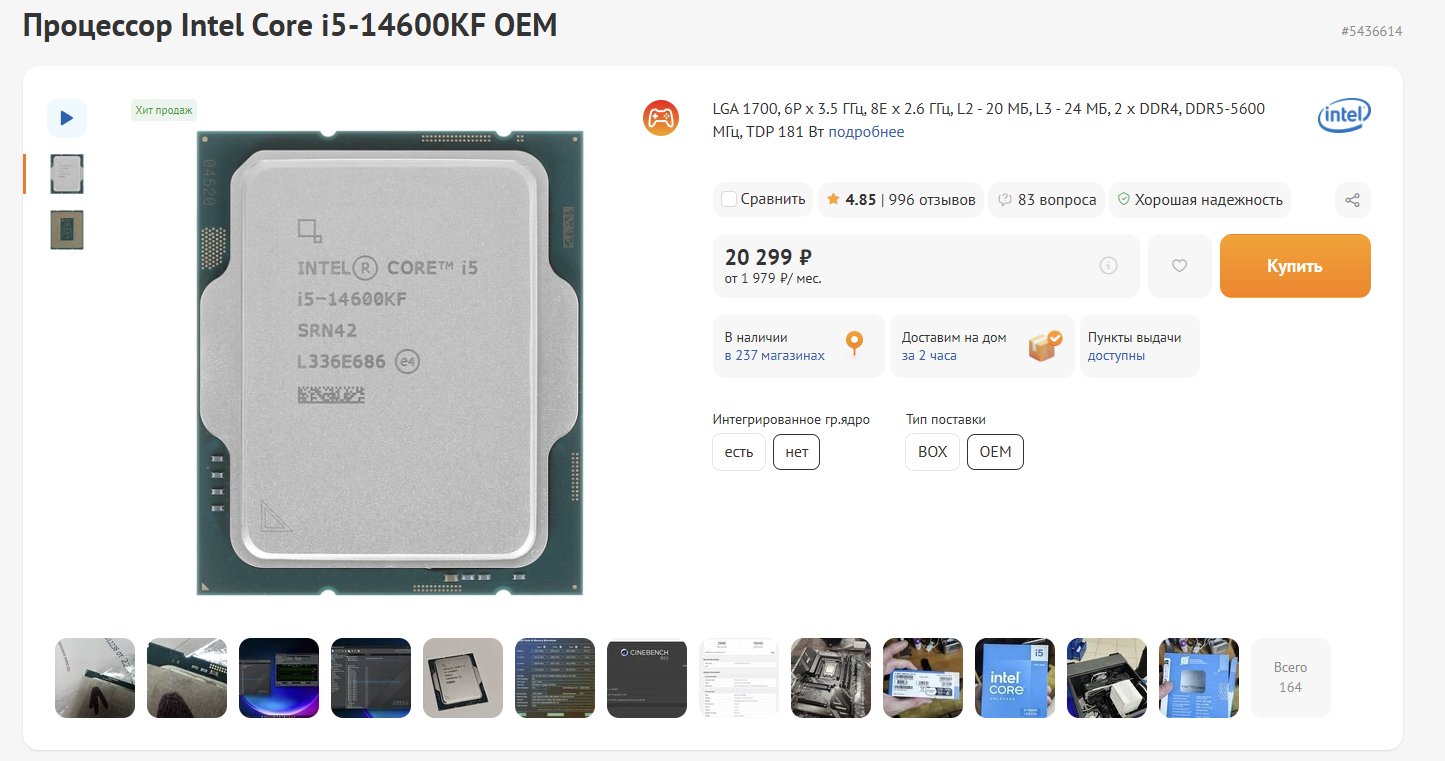The width and height of the screenshot is (1445, 761).
Task: Click the home delivery box icon
Action: (1046, 346)
